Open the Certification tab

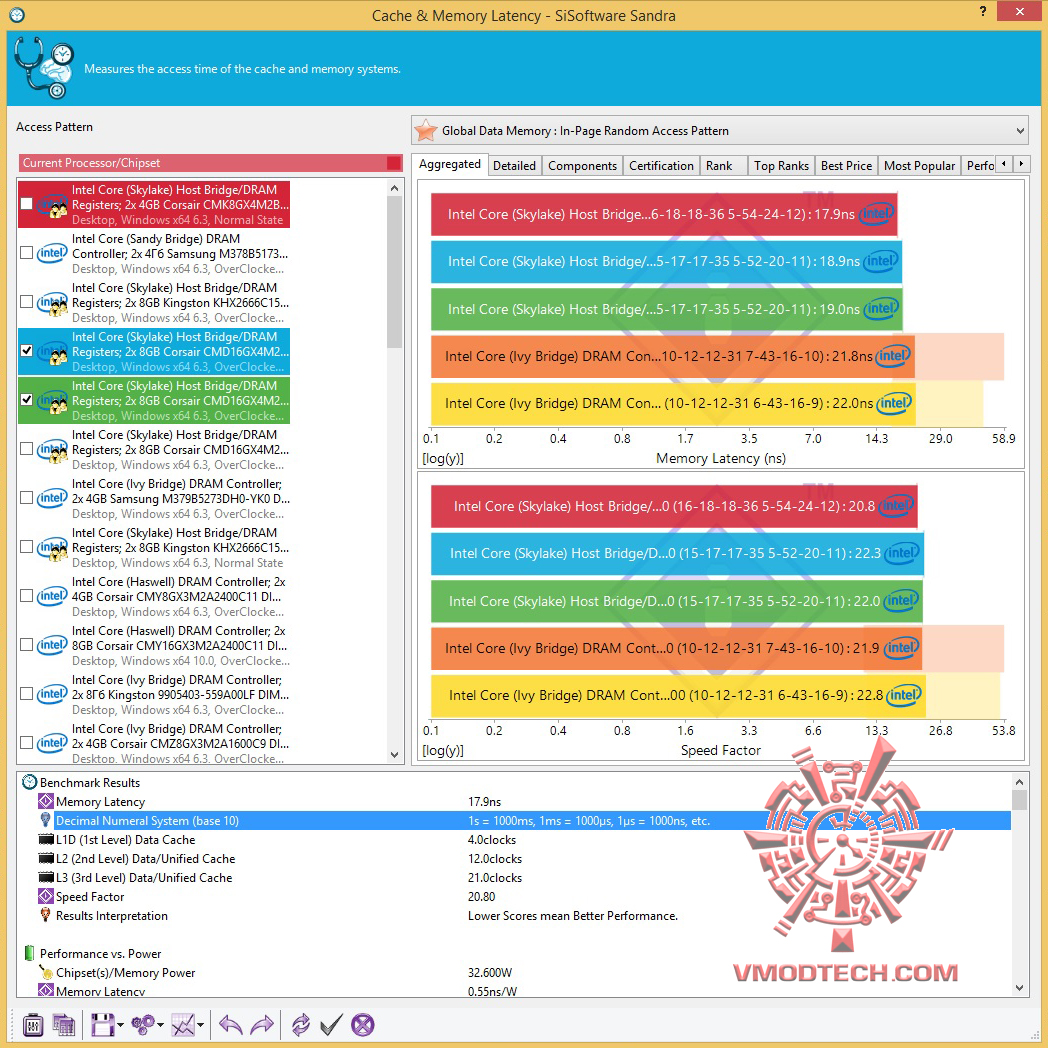(661, 166)
